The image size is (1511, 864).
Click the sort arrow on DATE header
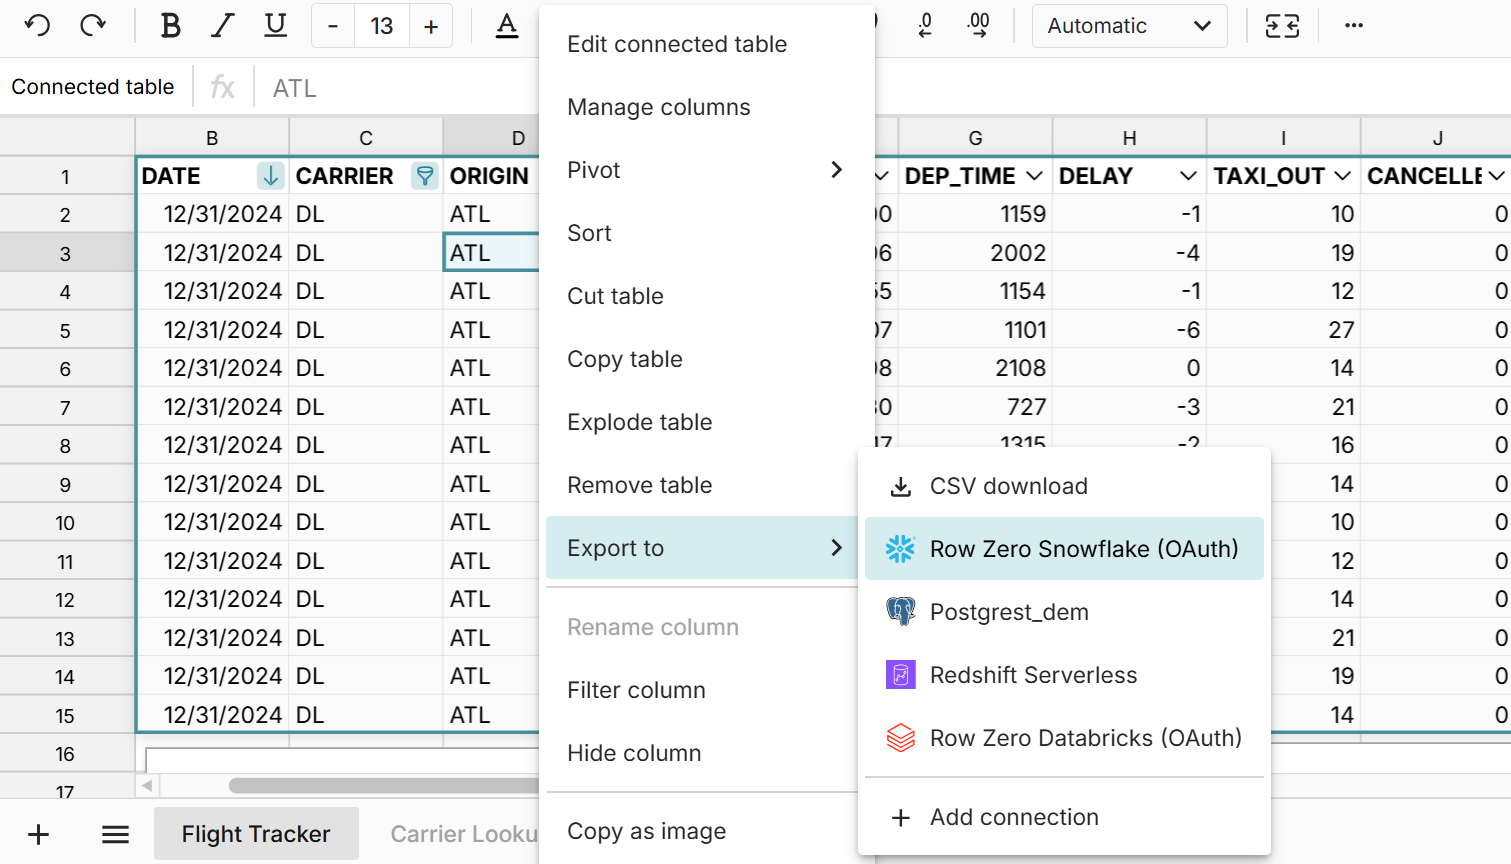point(269,175)
